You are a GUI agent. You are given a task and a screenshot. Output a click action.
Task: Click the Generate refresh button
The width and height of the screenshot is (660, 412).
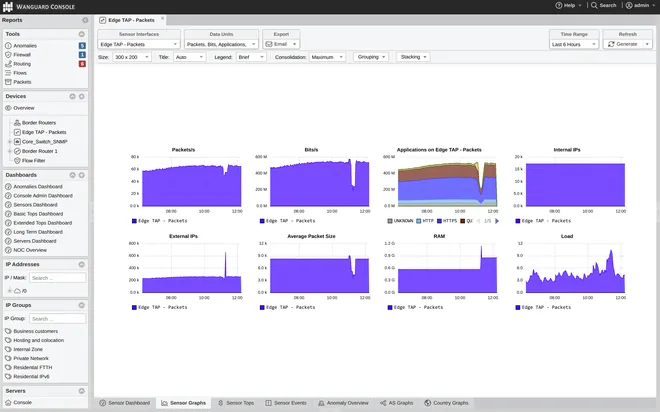pyautogui.click(x=623, y=44)
